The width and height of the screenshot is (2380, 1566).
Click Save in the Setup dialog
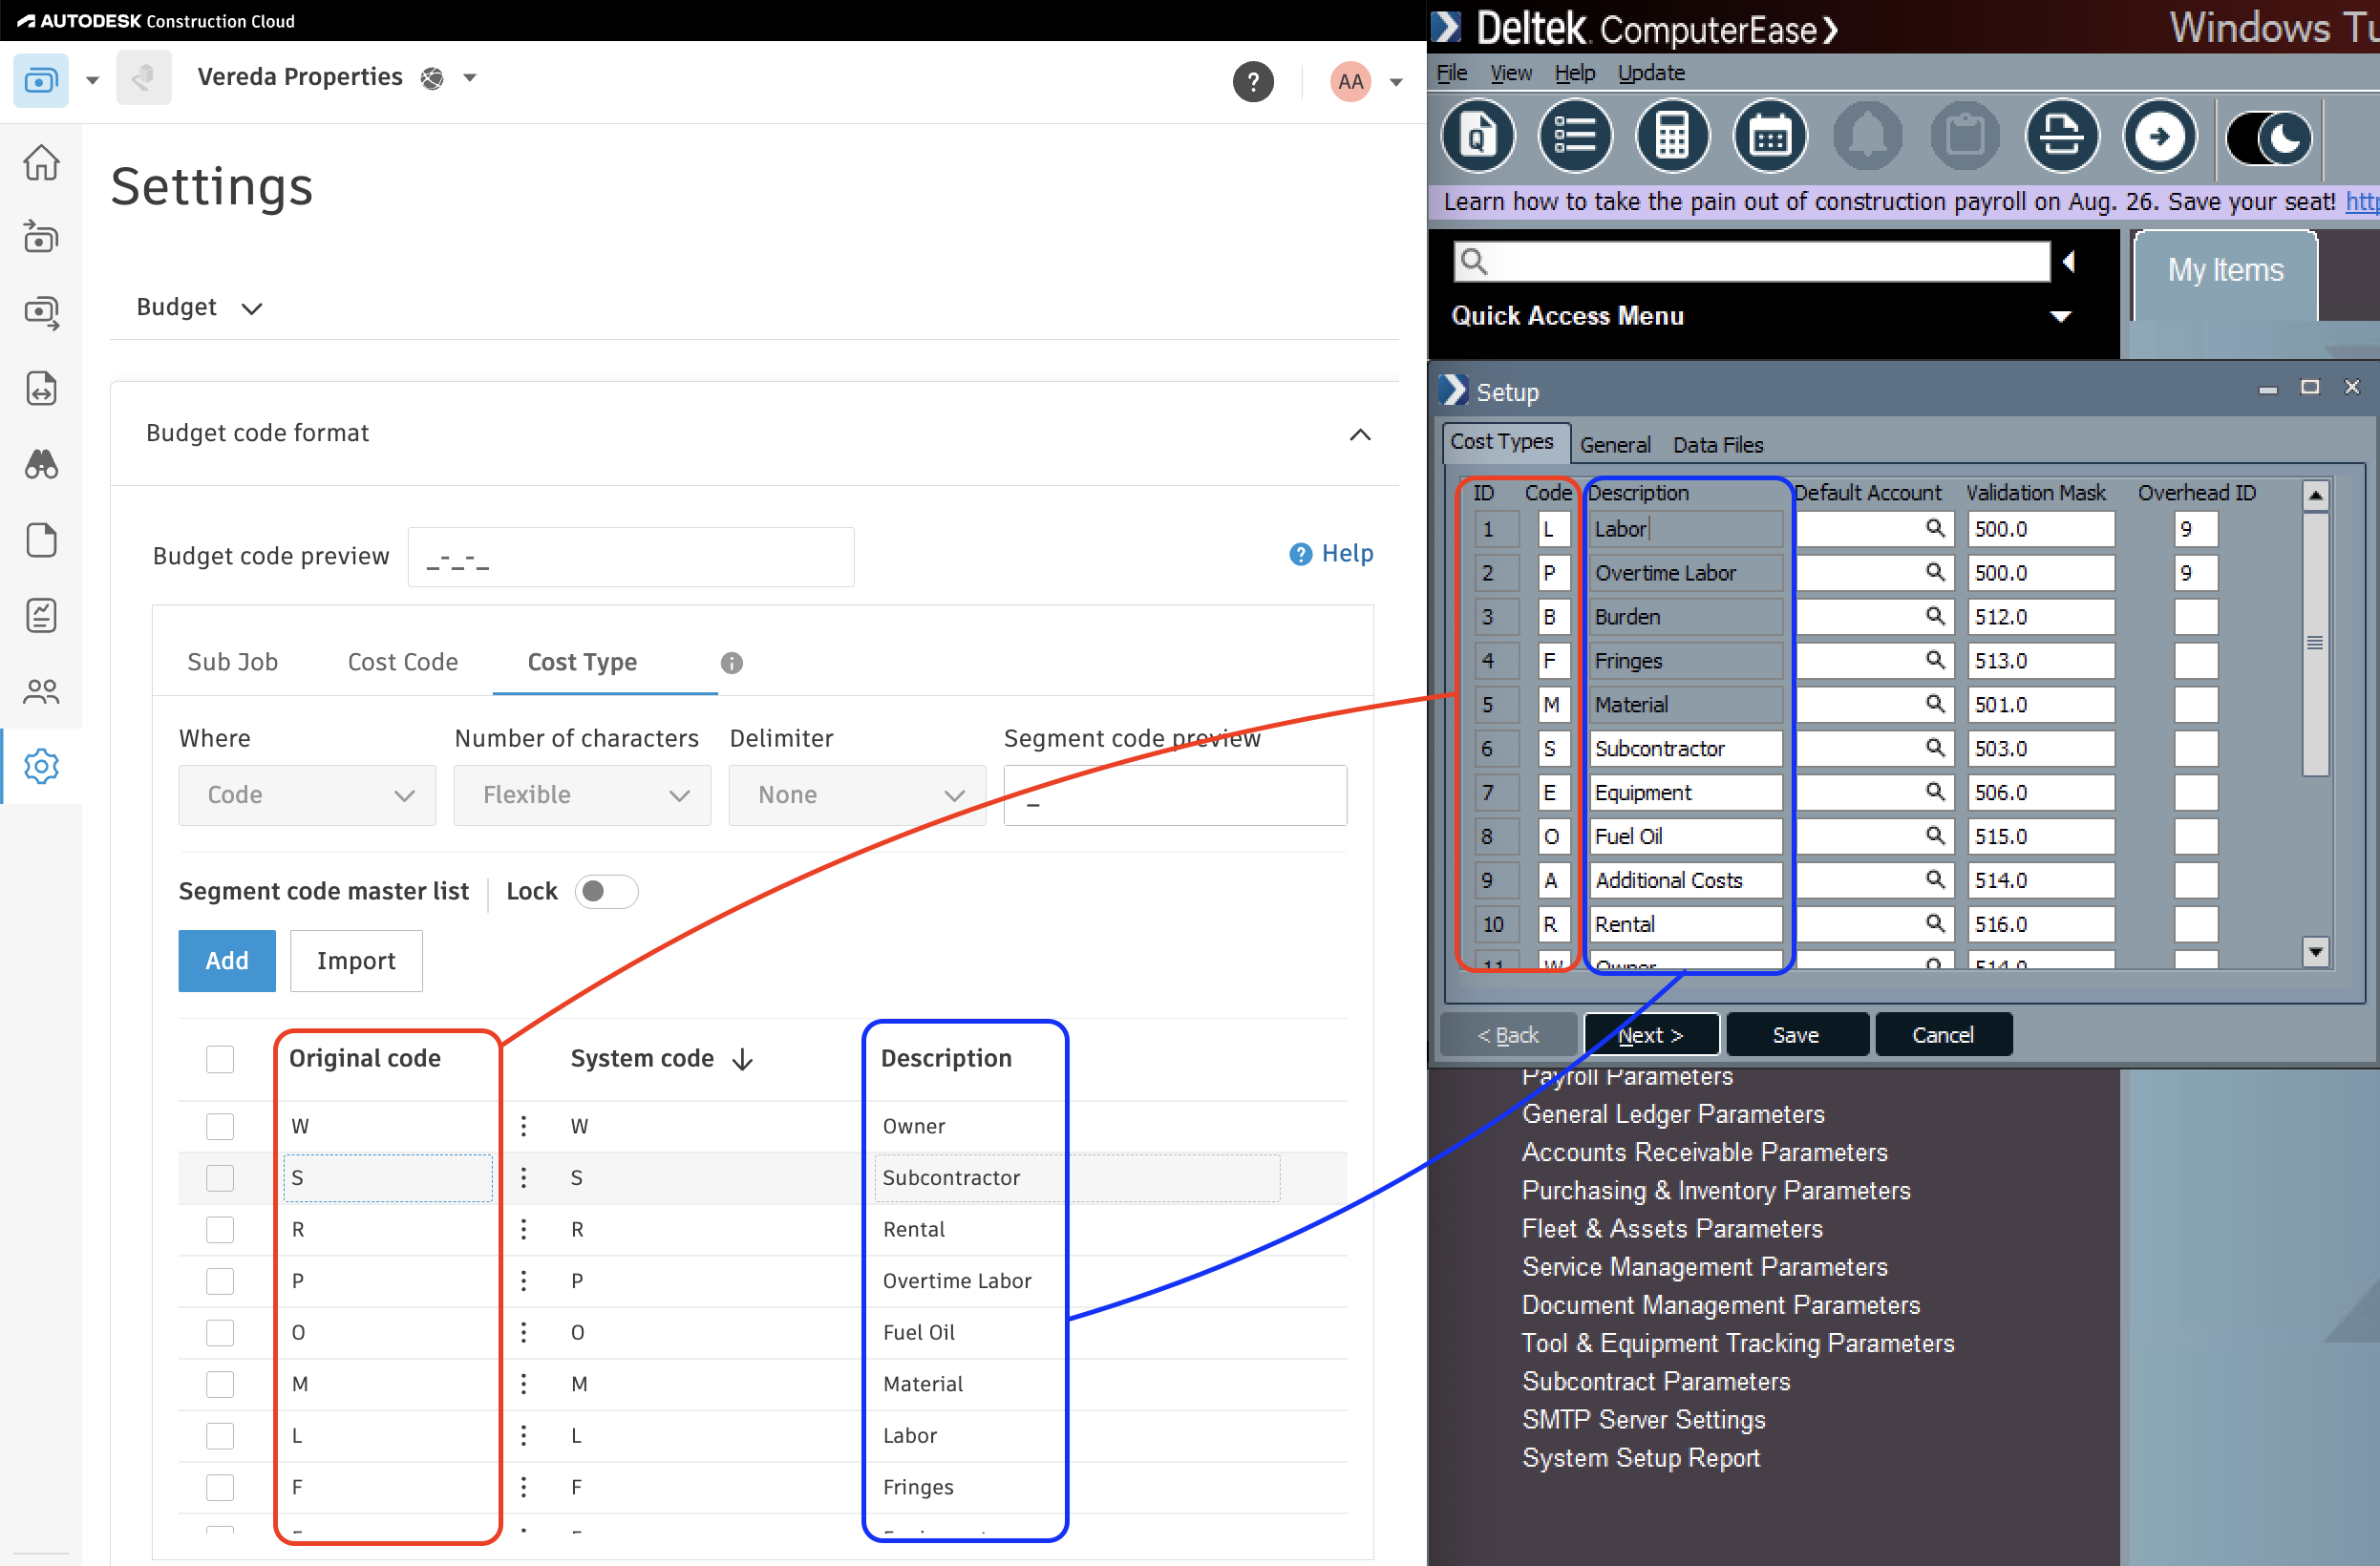(x=1796, y=1035)
